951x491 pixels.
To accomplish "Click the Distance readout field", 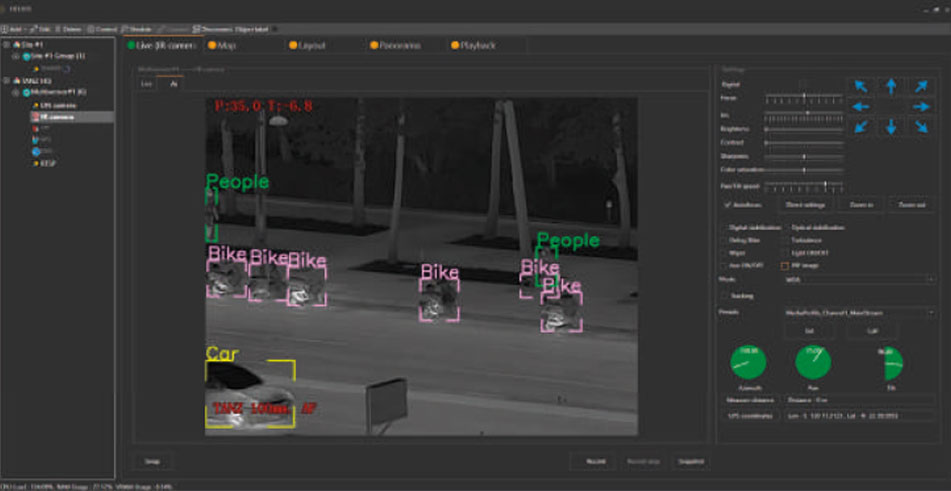I will 859,400.
